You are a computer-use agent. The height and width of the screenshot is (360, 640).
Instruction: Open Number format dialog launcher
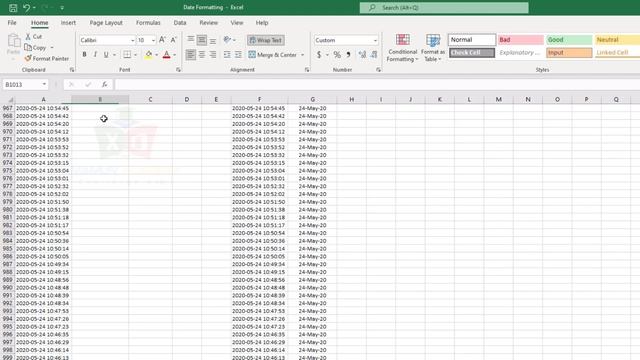378,70
